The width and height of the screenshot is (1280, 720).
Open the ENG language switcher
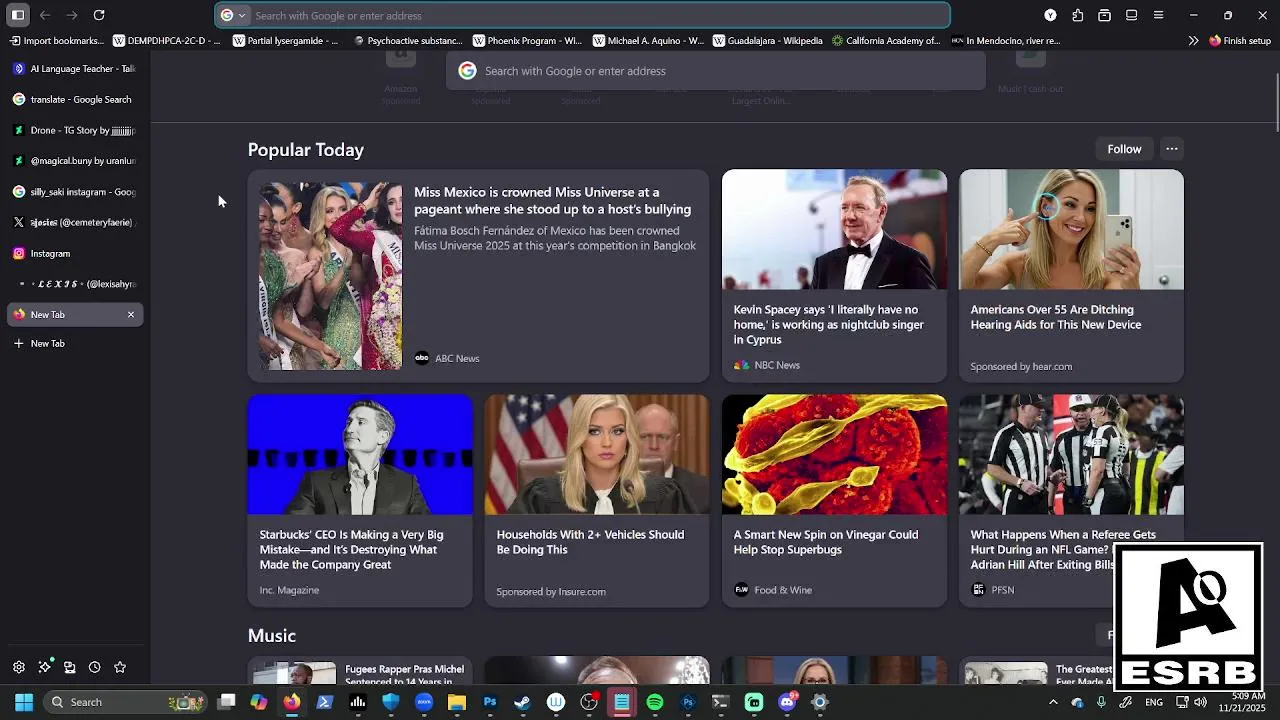(1154, 702)
